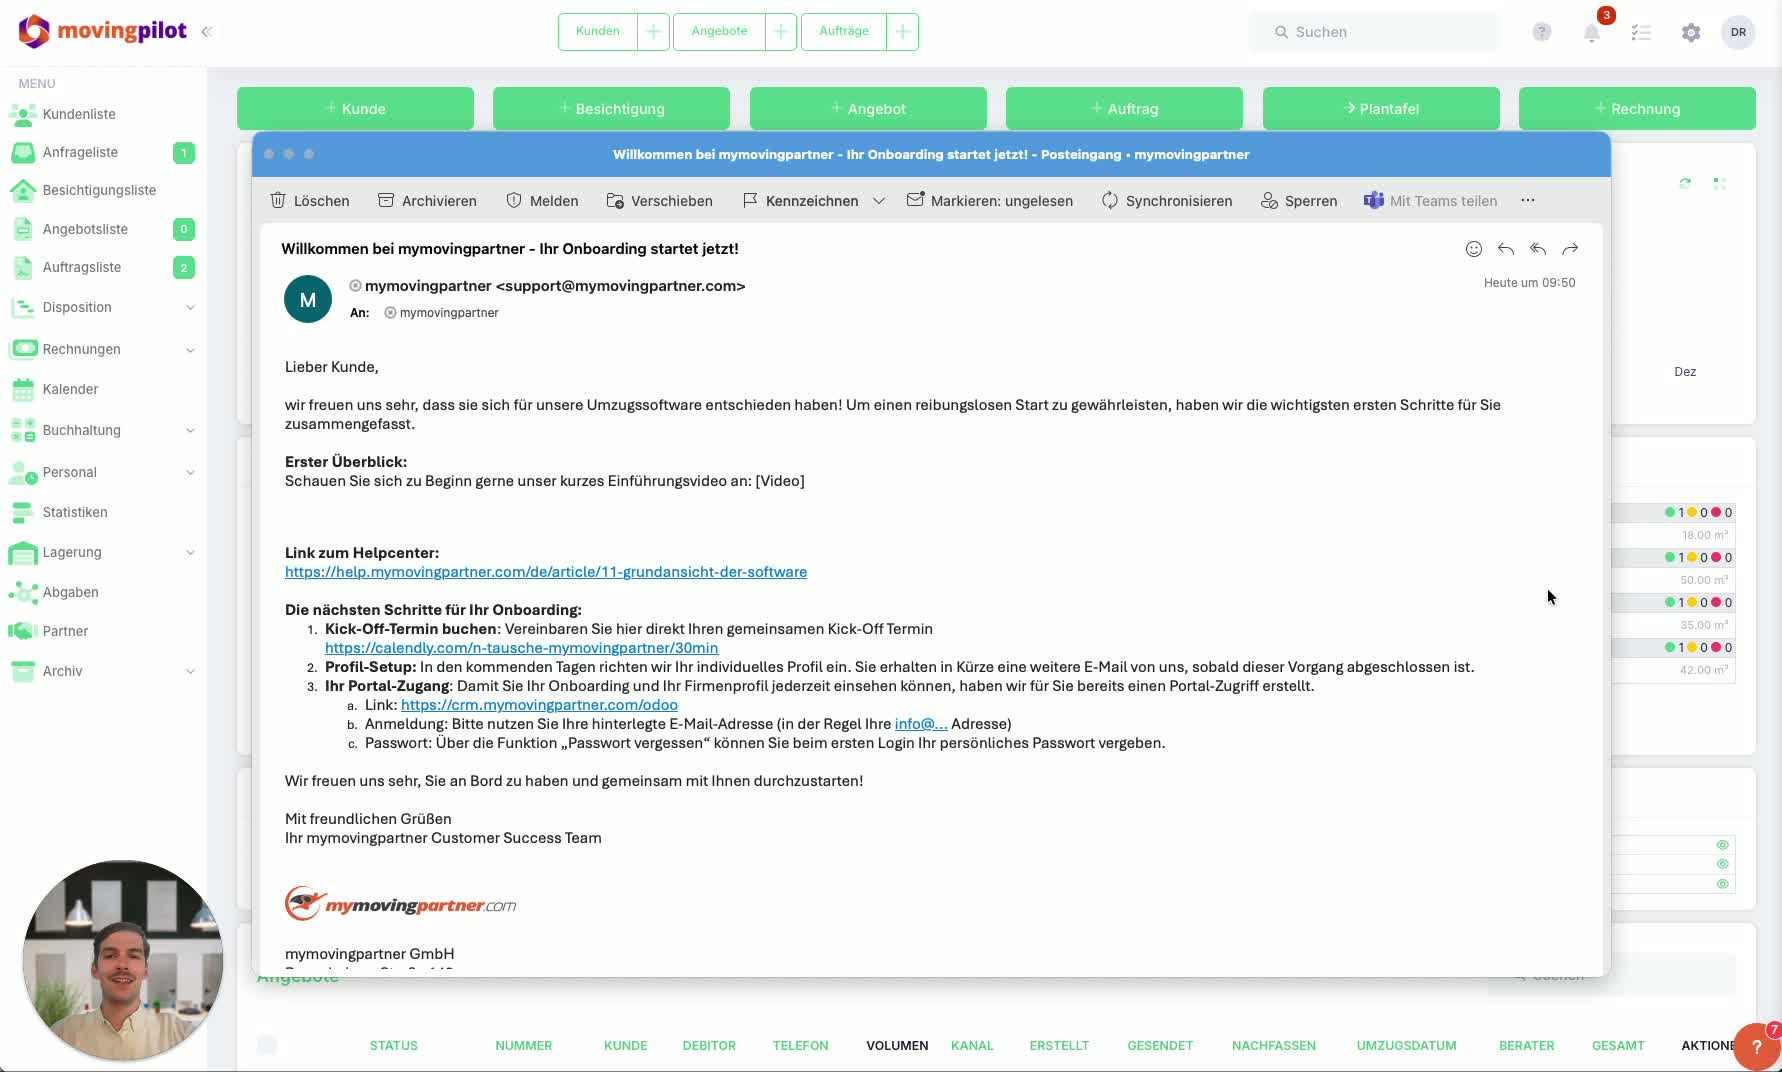Flag the email with Kennzeichnen
This screenshot has height=1072, width=1782.
(800, 201)
